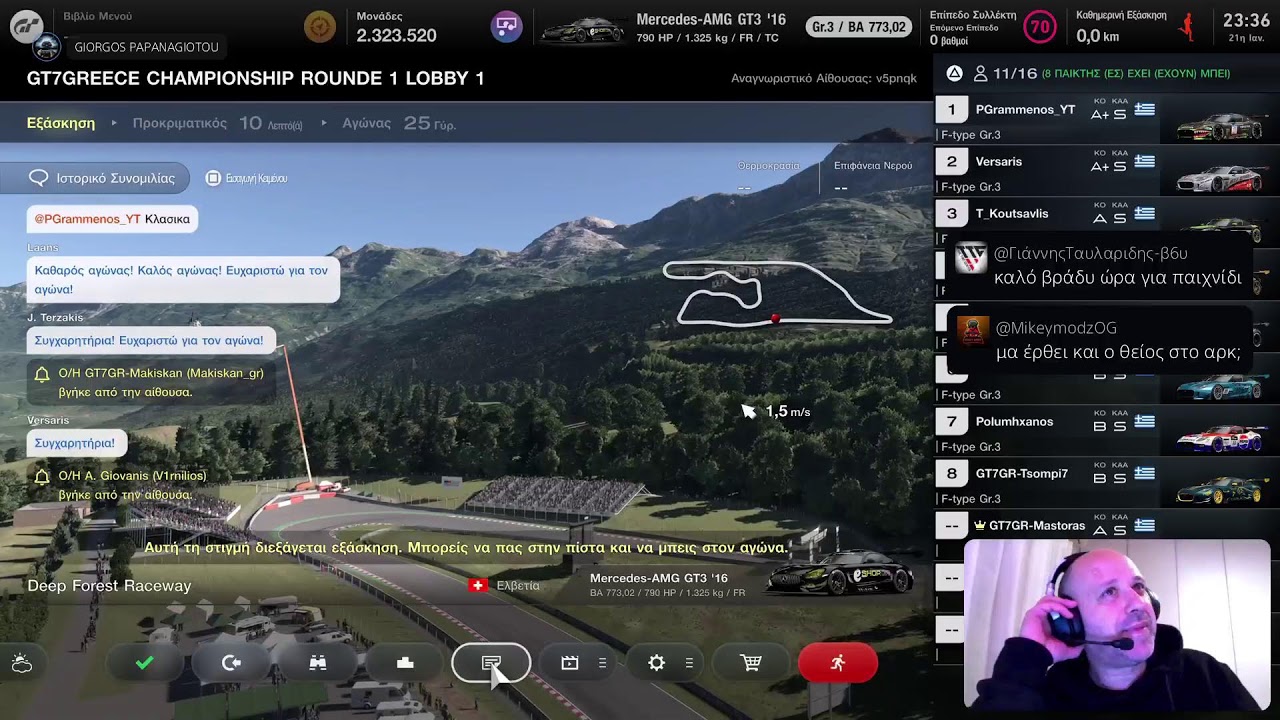This screenshot has width=1280, height=720.
Task: Select player Versaris in the list
Action: pyautogui.click(x=1106, y=171)
